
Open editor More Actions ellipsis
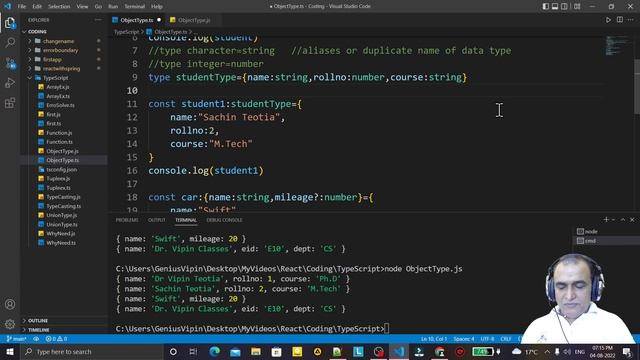pyautogui.click(x=631, y=20)
